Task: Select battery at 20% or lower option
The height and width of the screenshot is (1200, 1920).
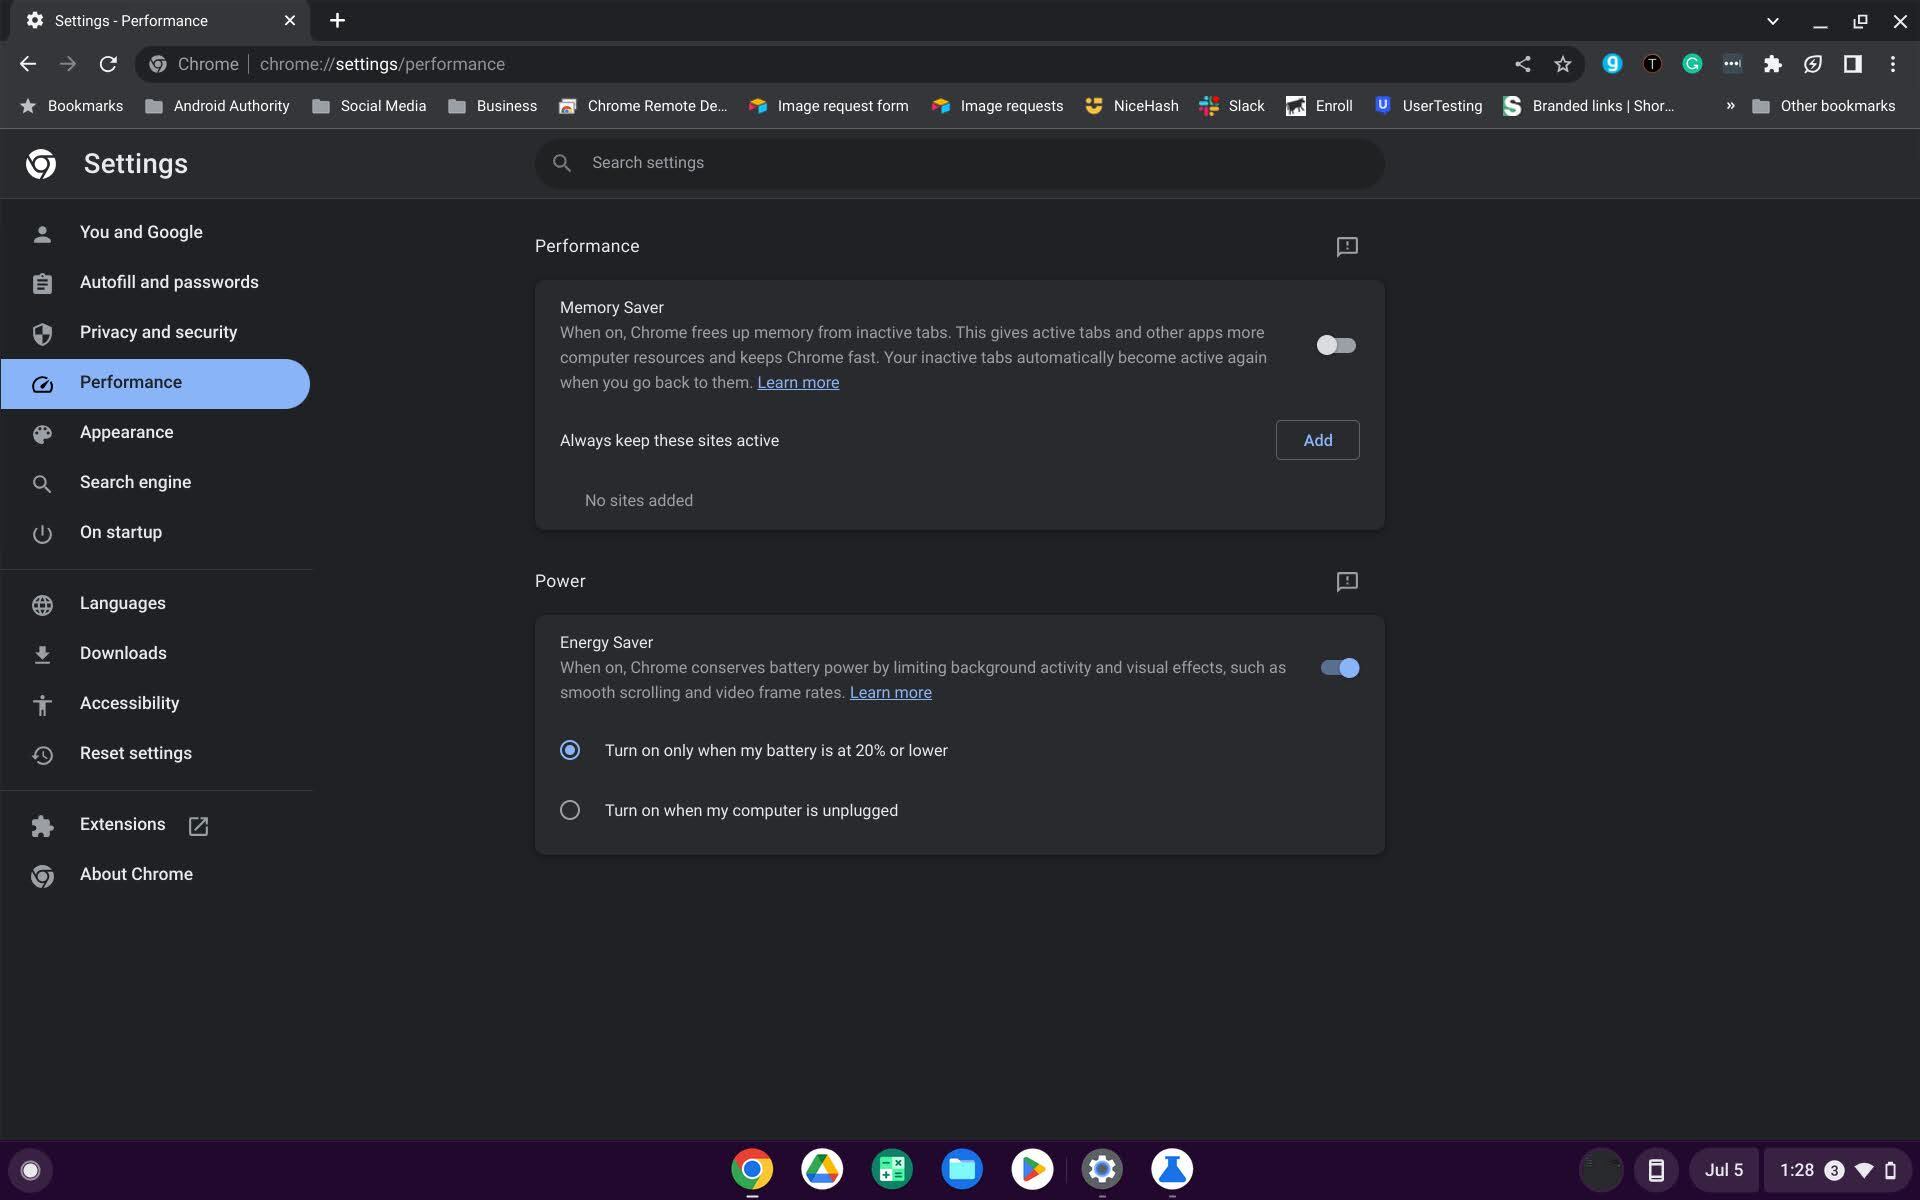Action: (570, 750)
